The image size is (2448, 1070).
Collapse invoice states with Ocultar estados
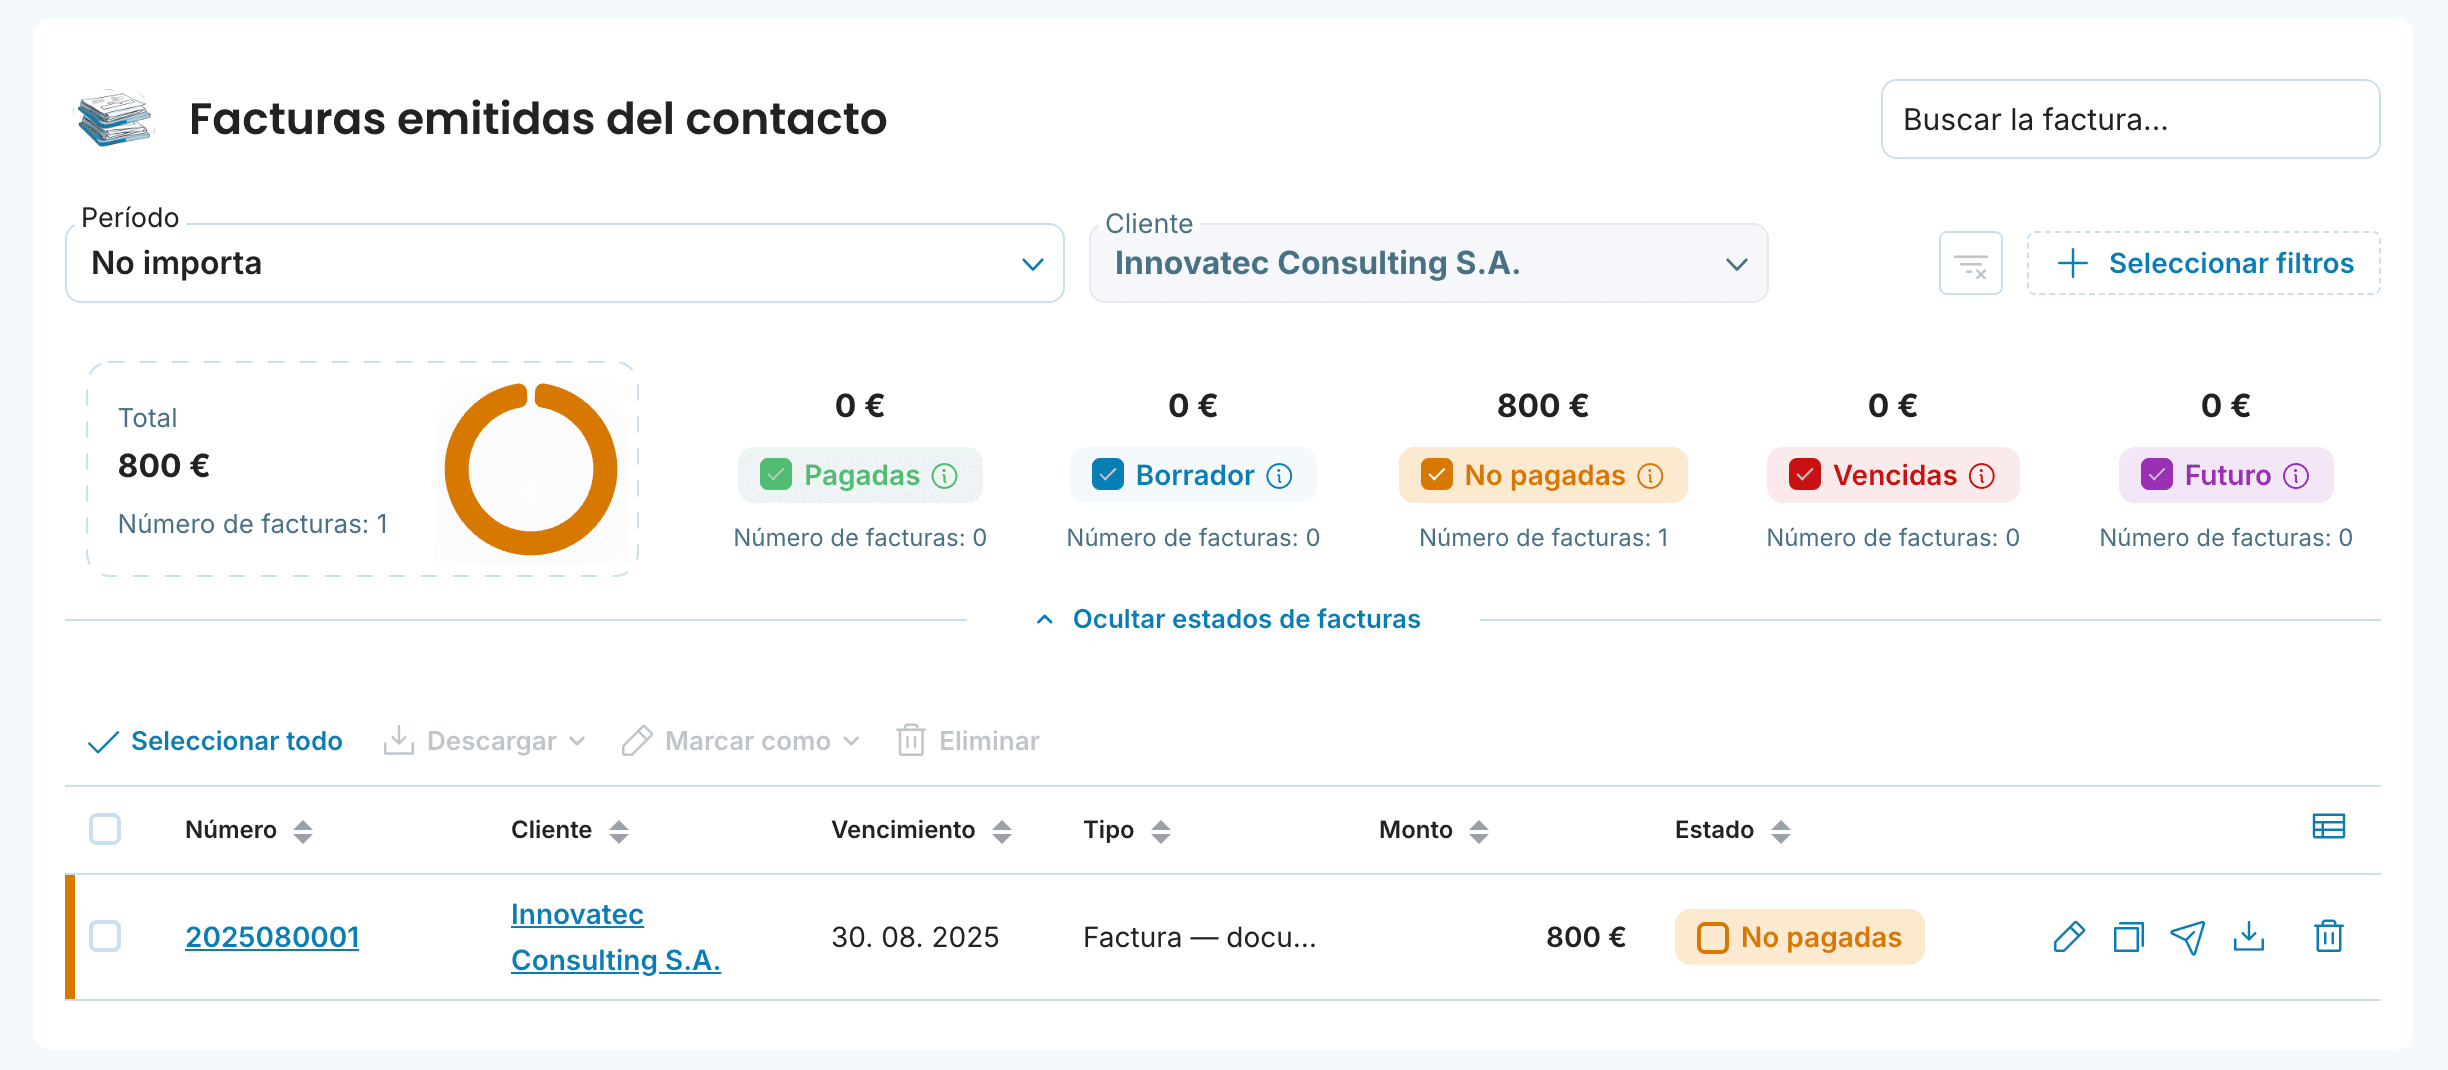click(1228, 619)
